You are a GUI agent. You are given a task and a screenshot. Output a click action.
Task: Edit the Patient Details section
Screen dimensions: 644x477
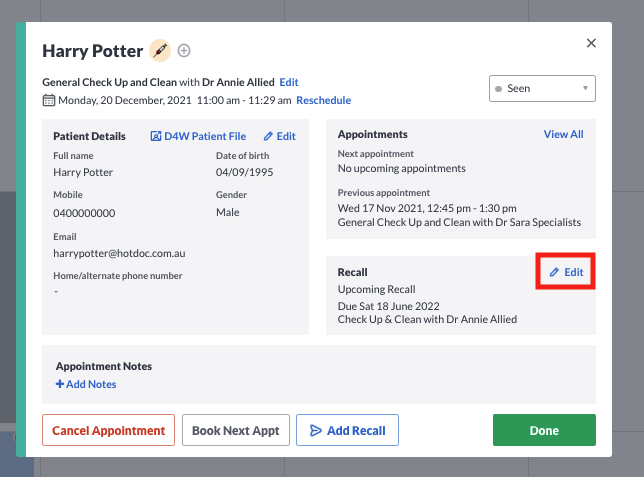pos(280,136)
